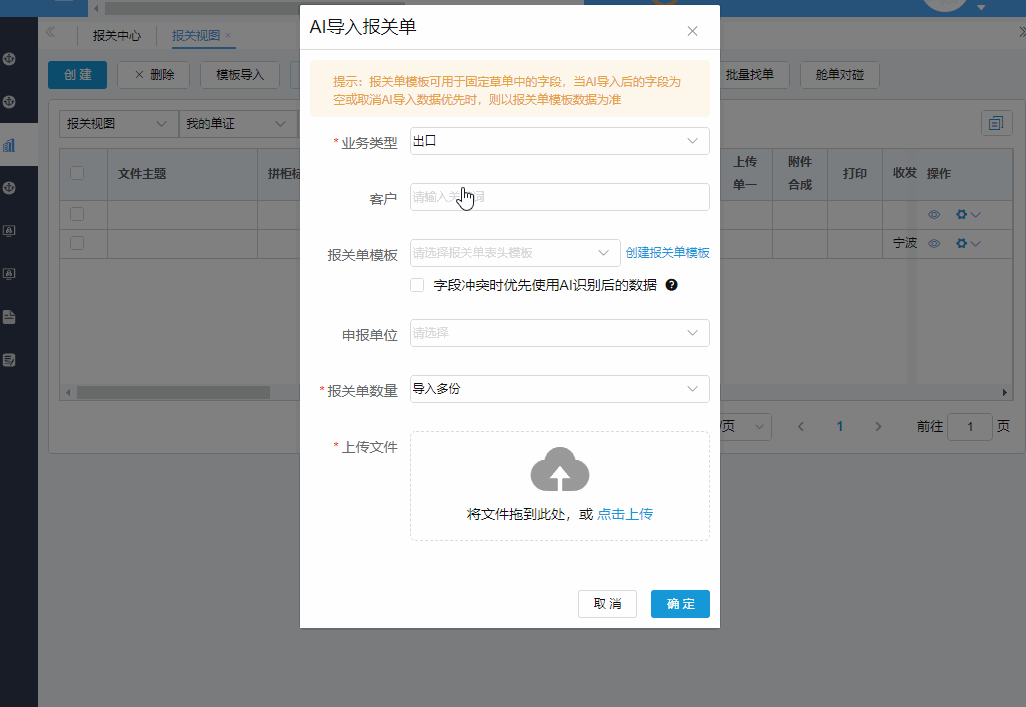Image resolution: width=1026 pixels, height=707 pixels.
Task: Tick the first table row checkbox
Action: (x=77, y=214)
